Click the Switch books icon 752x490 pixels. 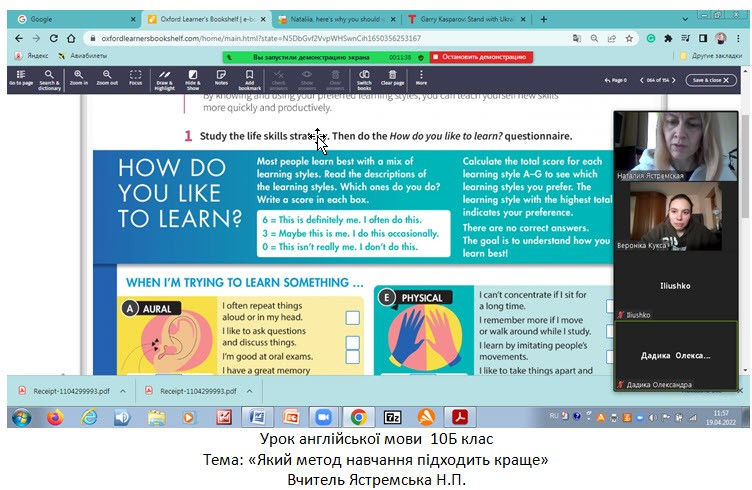click(364, 79)
